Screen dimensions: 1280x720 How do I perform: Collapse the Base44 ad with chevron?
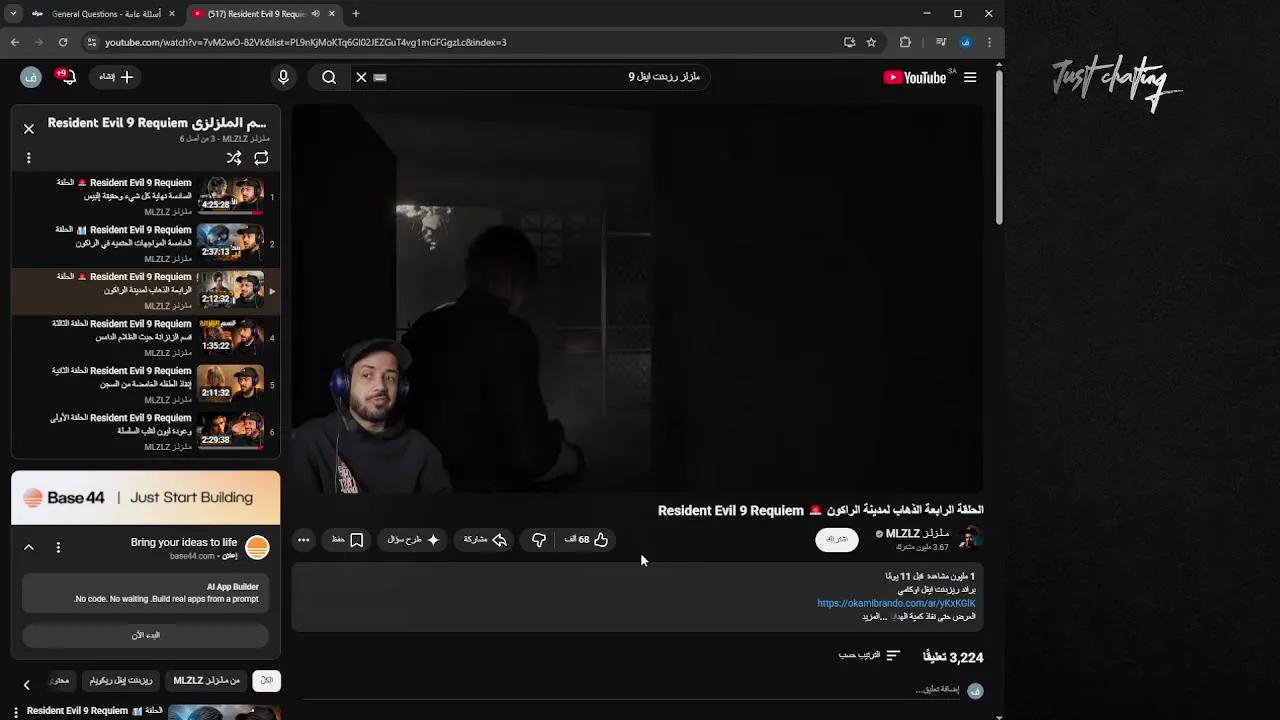click(29, 547)
